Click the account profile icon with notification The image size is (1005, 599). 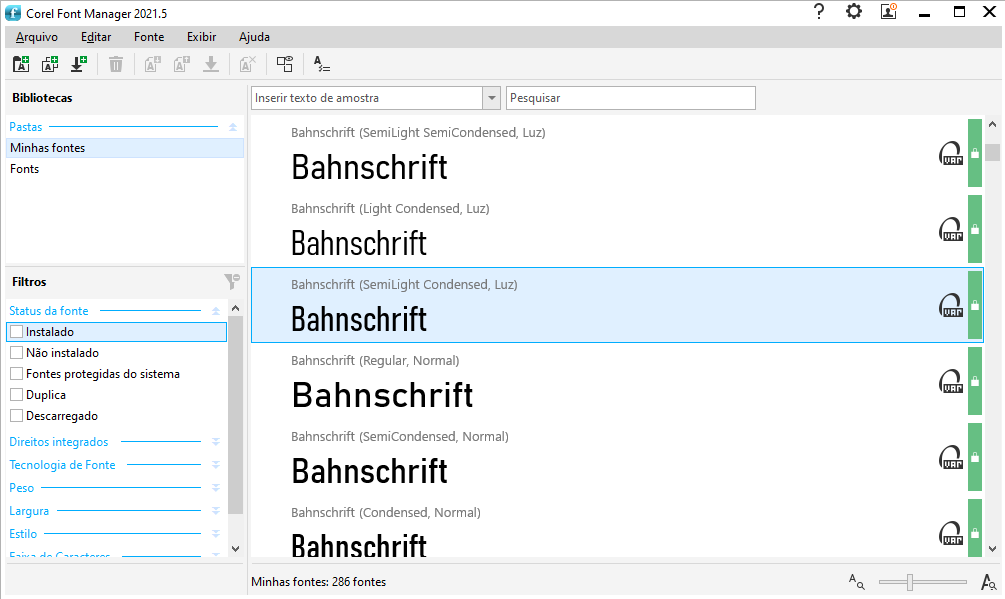[x=888, y=12]
